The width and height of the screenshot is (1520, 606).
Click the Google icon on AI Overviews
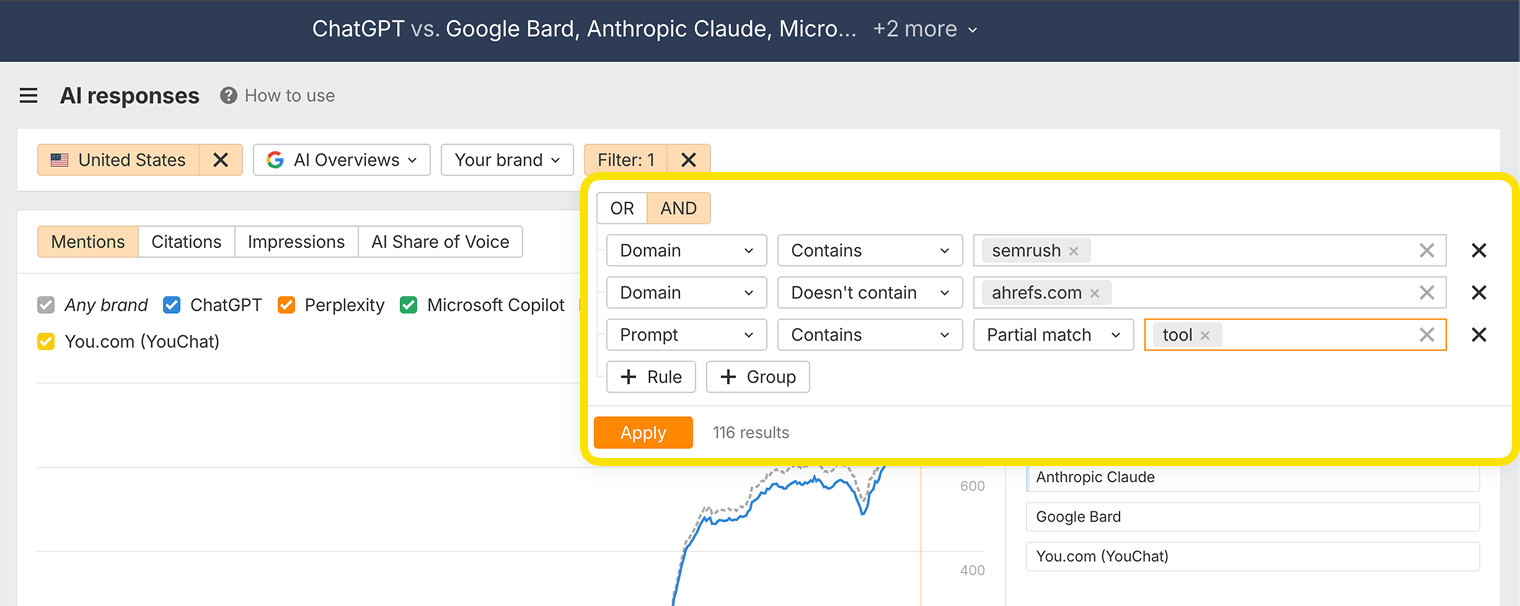[275, 159]
